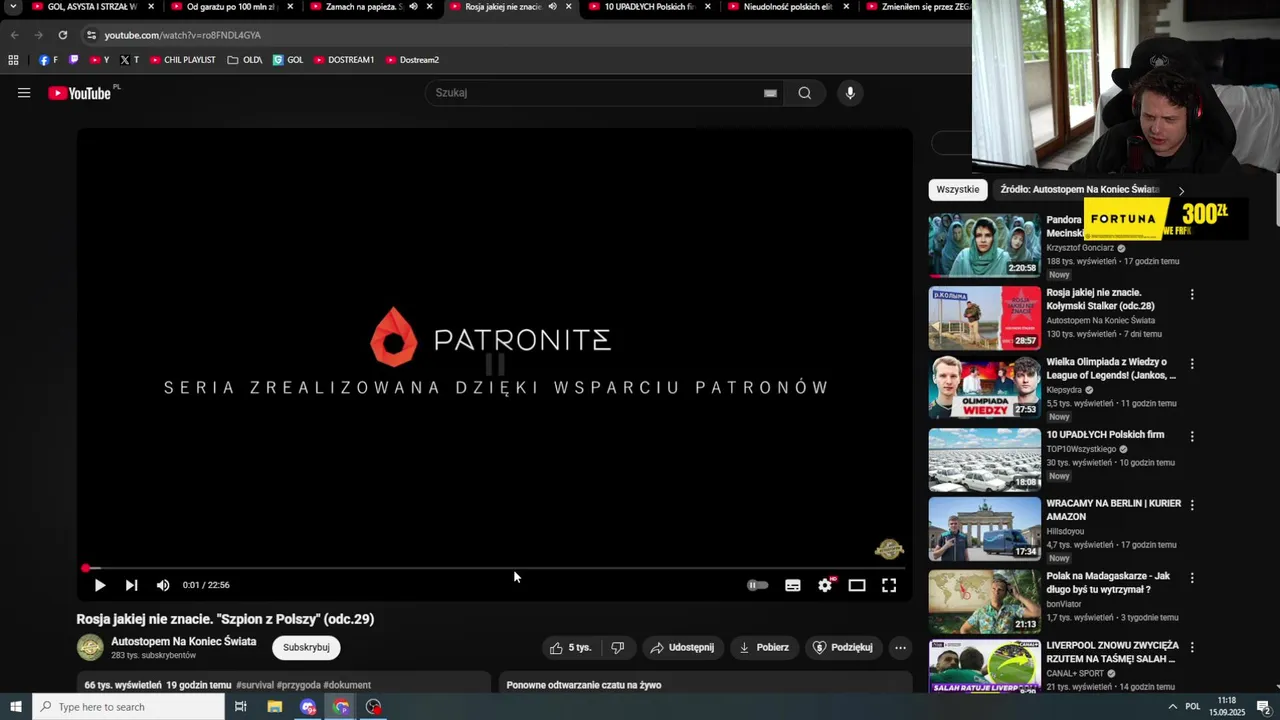Screen dimensions: 1280x720
Task: Click the Podziękuj thanks button
Action: click(x=843, y=648)
